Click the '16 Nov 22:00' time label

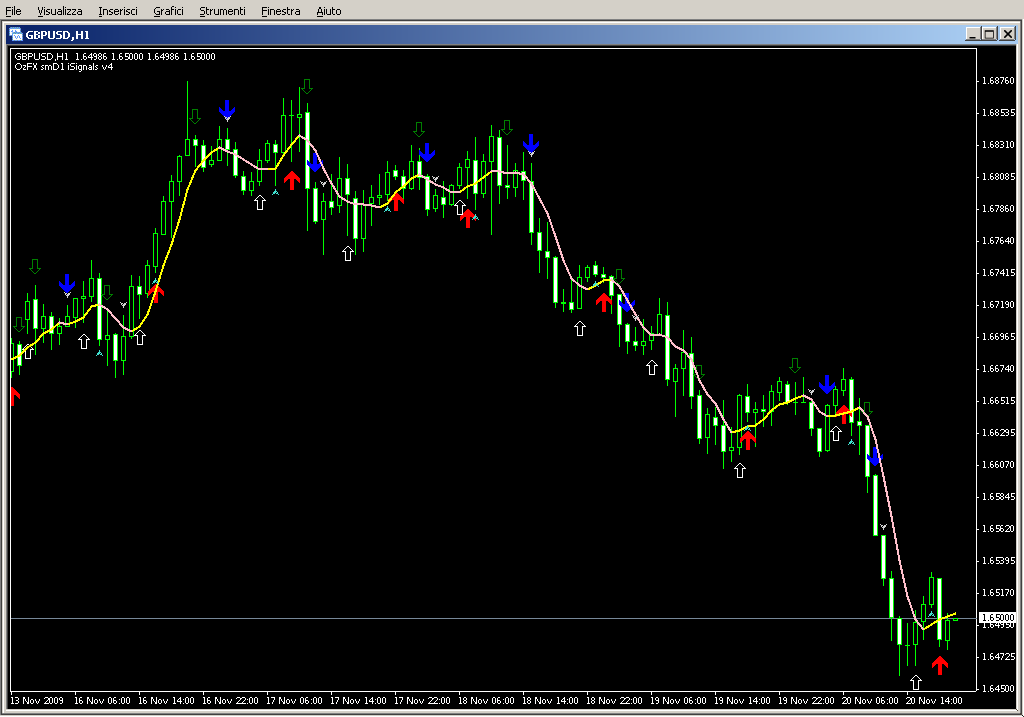pyautogui.click(x=230, y=701)
